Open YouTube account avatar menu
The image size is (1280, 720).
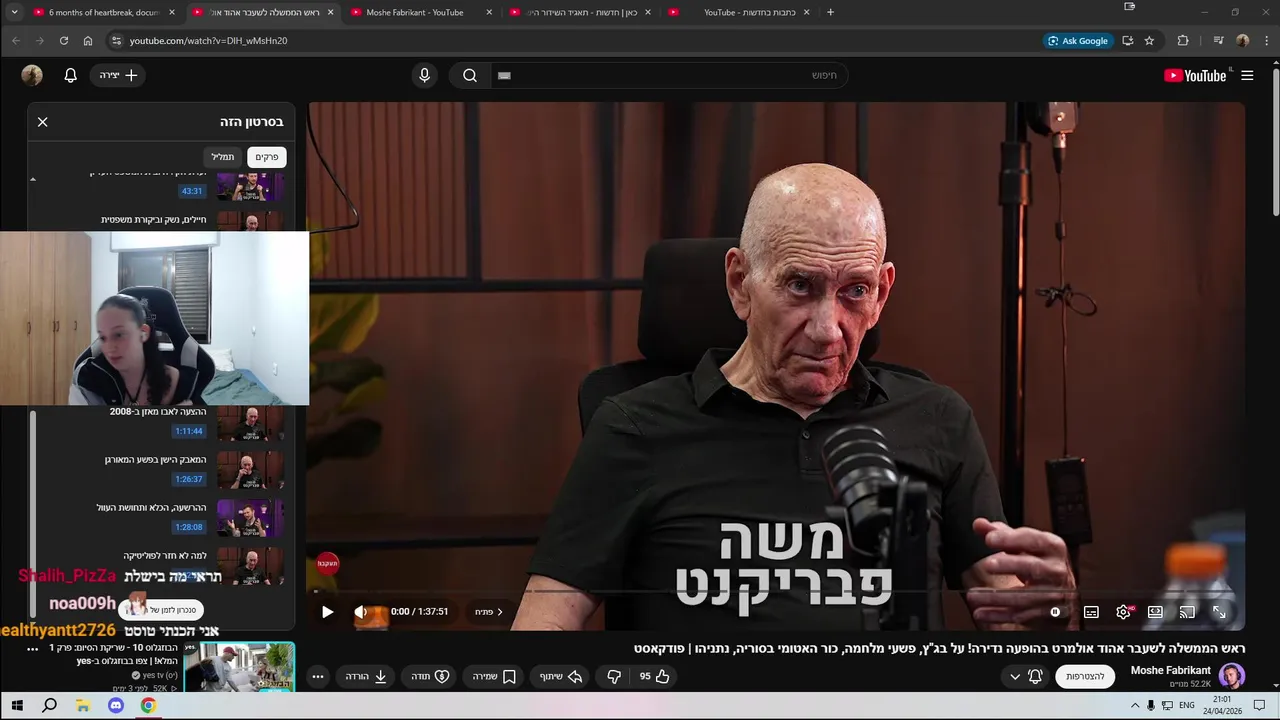point(32,75)
